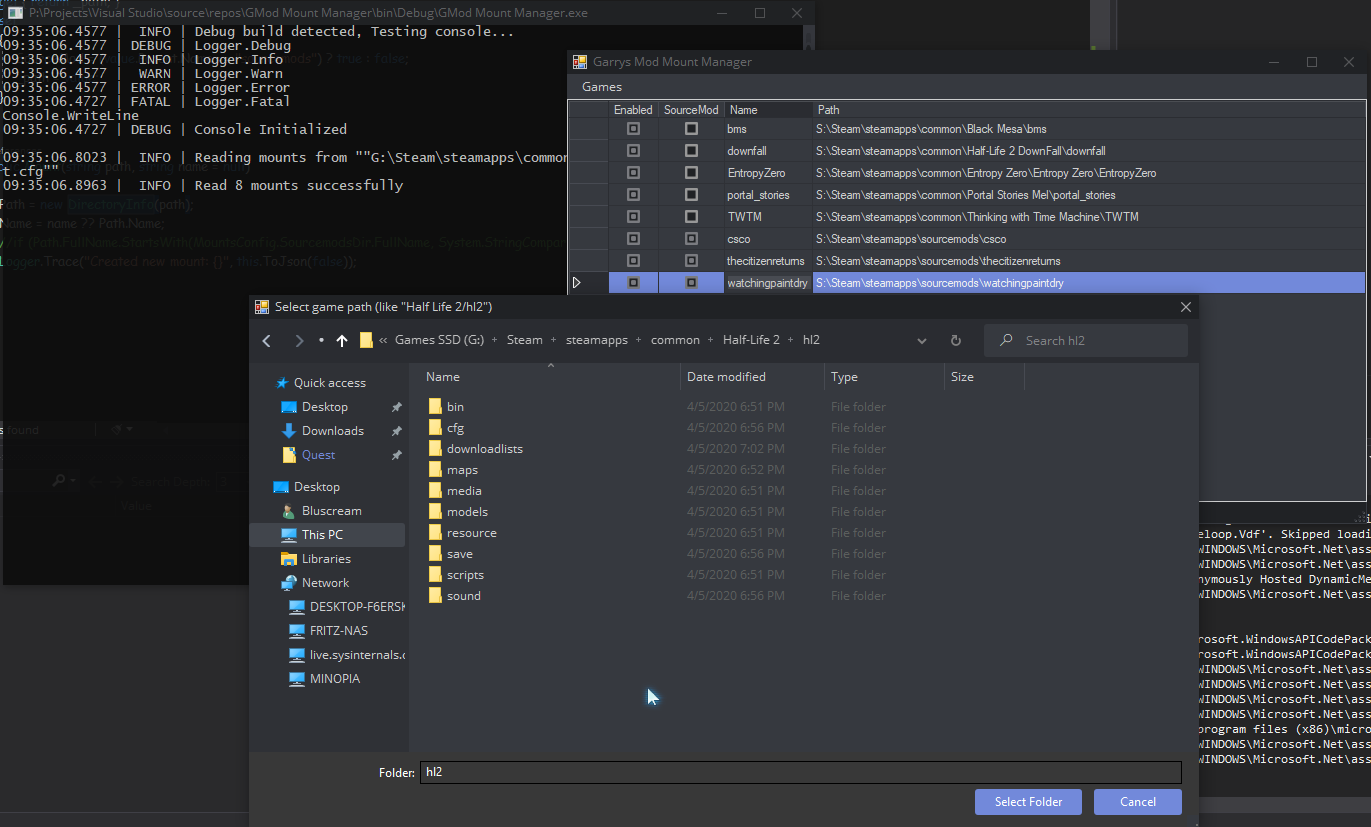Screen dimensions: 1371x827
Task: Open the bin folder icon
Action: point(435,407)
